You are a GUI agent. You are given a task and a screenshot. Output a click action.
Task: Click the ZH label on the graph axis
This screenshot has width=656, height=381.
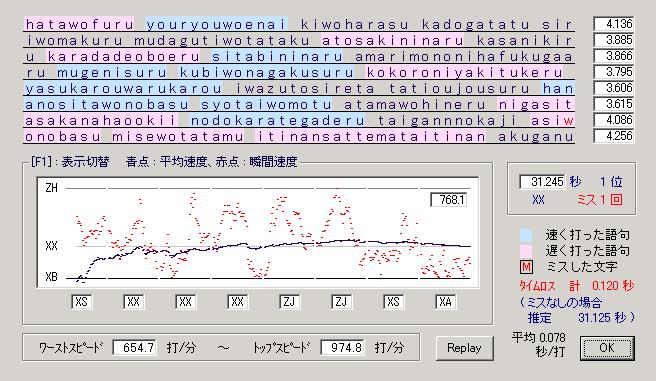click(51, 188)
